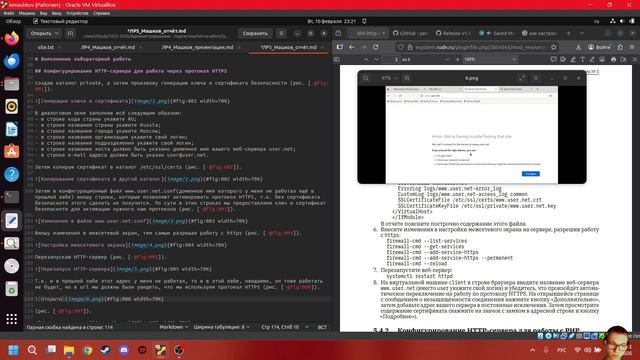The image size is (640, 360).
Task: Go to previous PDF page
Action: tap(366, 60)
